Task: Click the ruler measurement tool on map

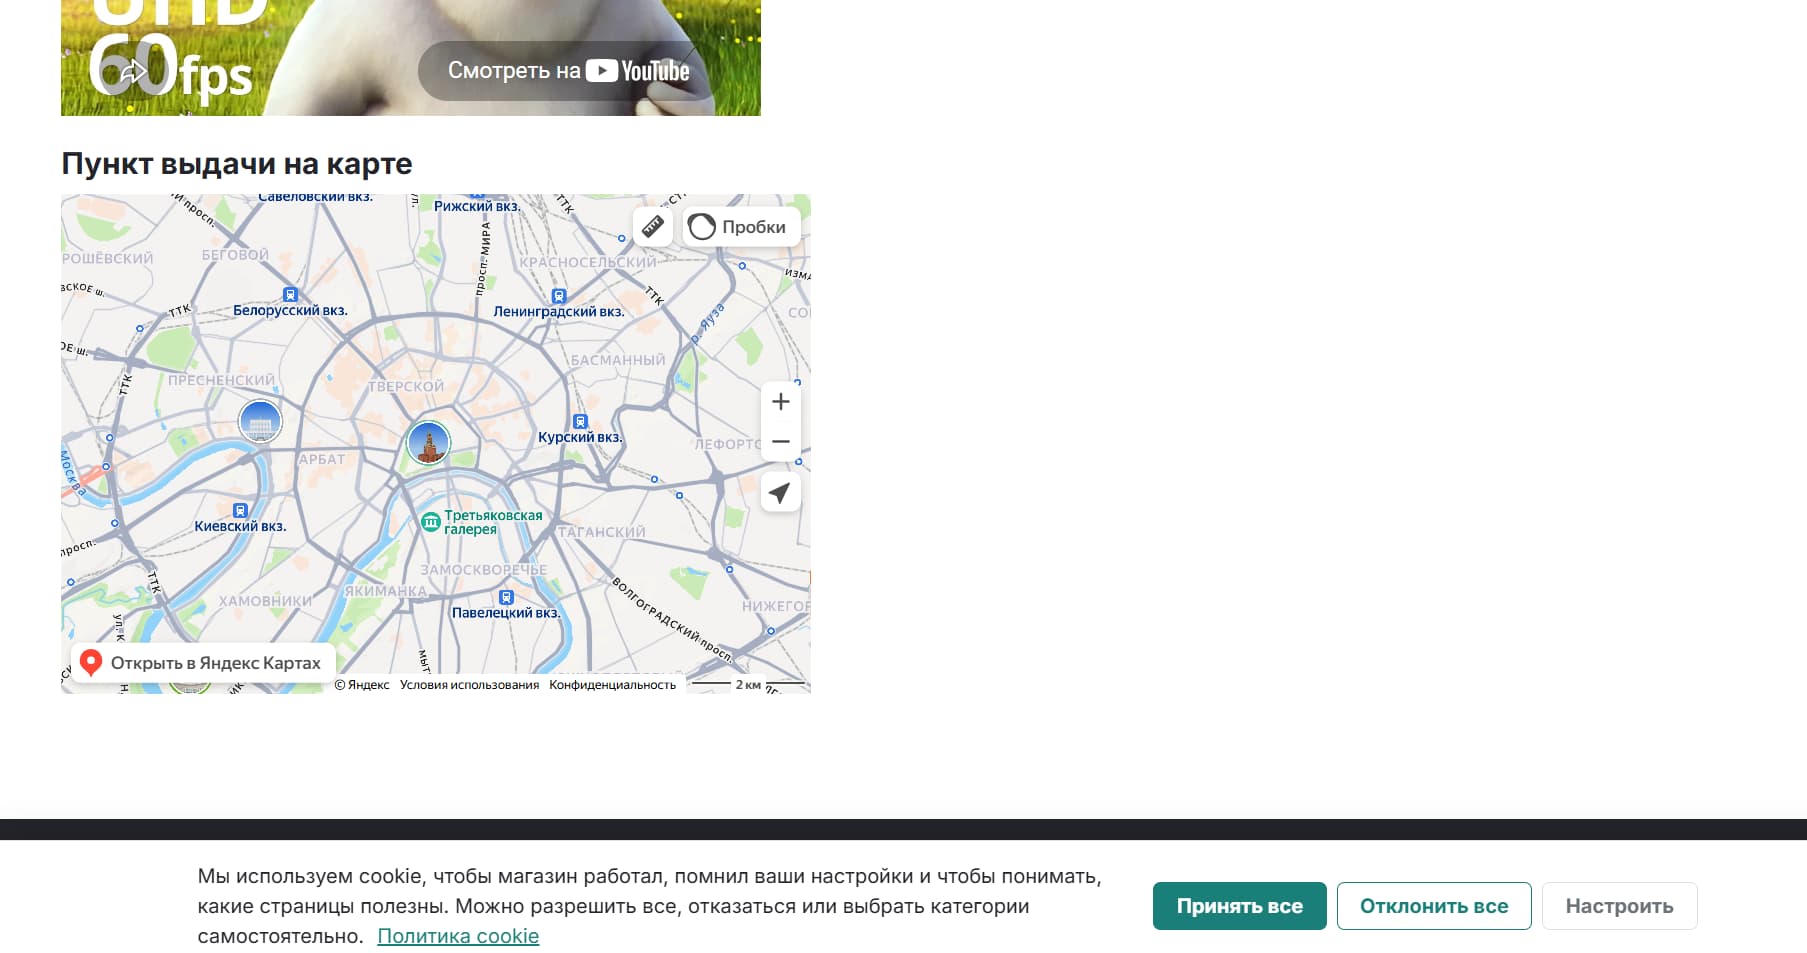Action: pyautogui.click(x=652, y=226)
